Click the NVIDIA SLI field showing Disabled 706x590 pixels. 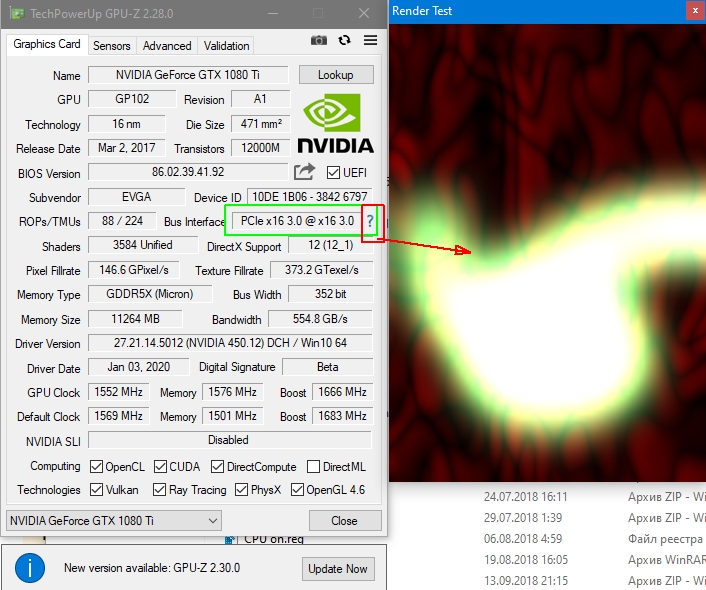pyautogui.click(x=230, y=440)
